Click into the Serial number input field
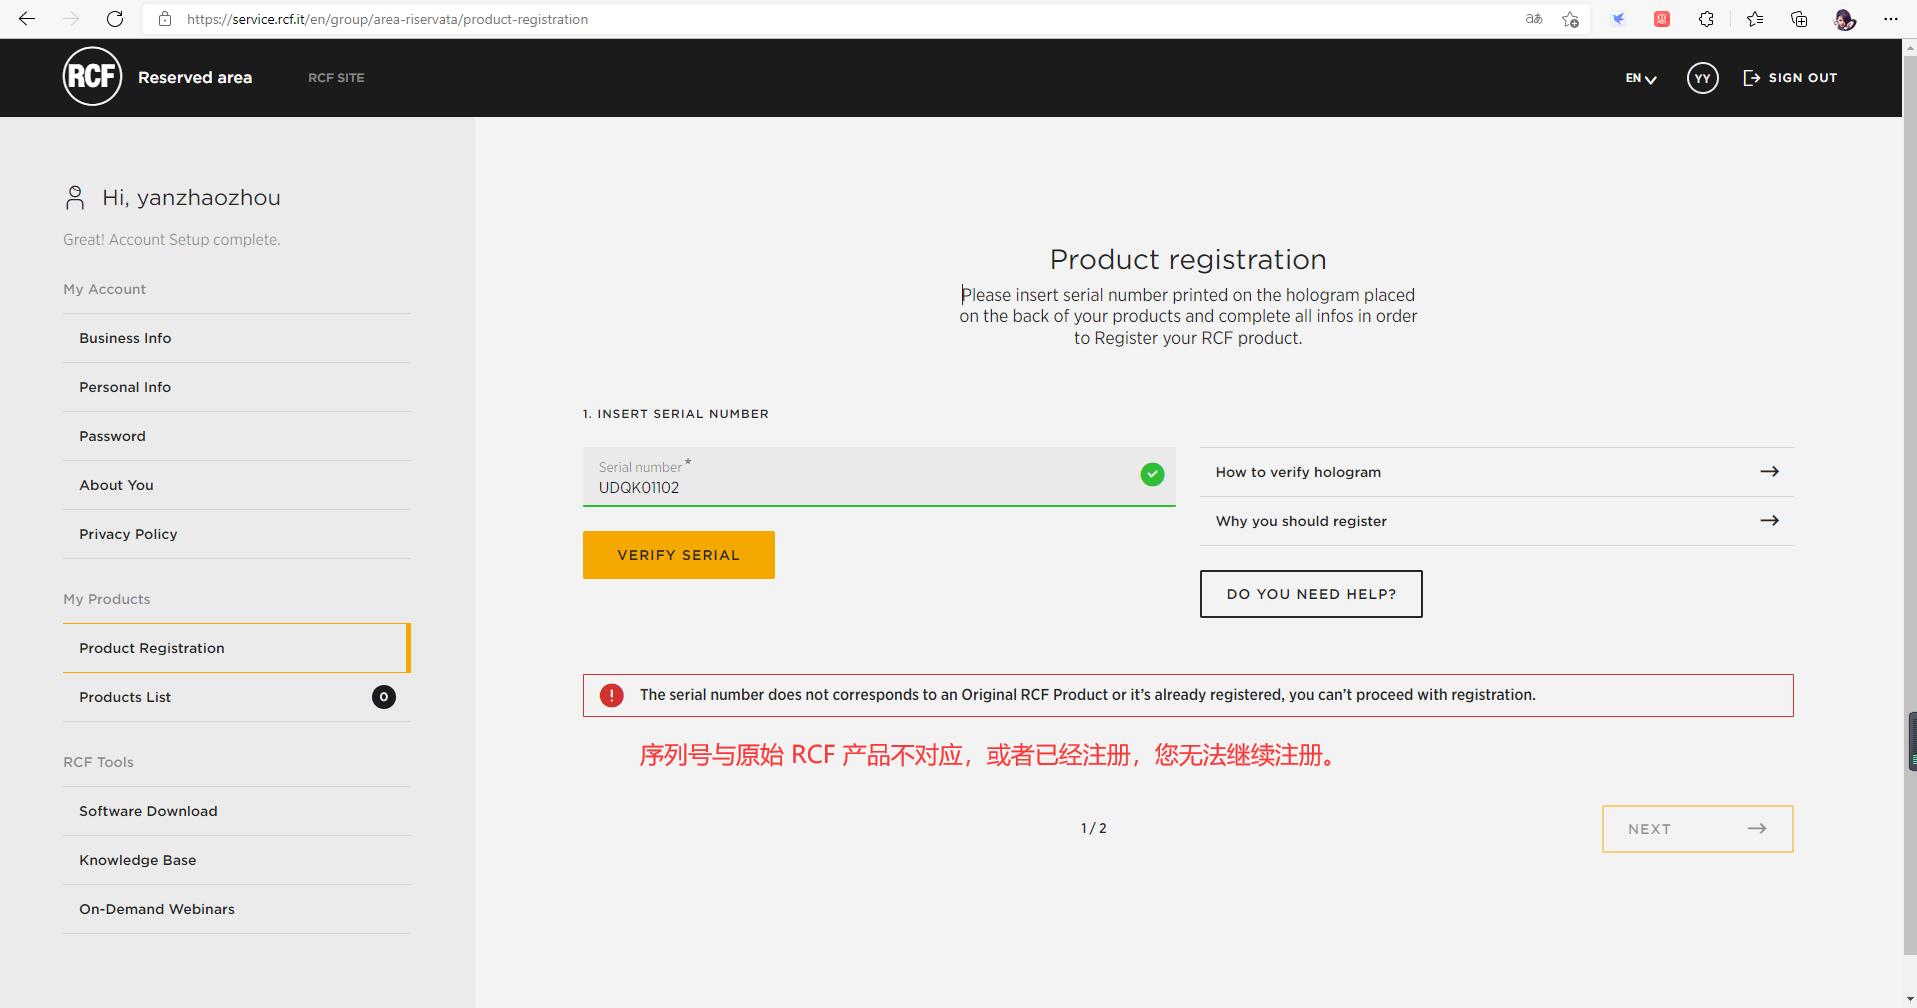Image resolution: width=1917 pixels, height=1008 pixels. (x=879, y=477)
